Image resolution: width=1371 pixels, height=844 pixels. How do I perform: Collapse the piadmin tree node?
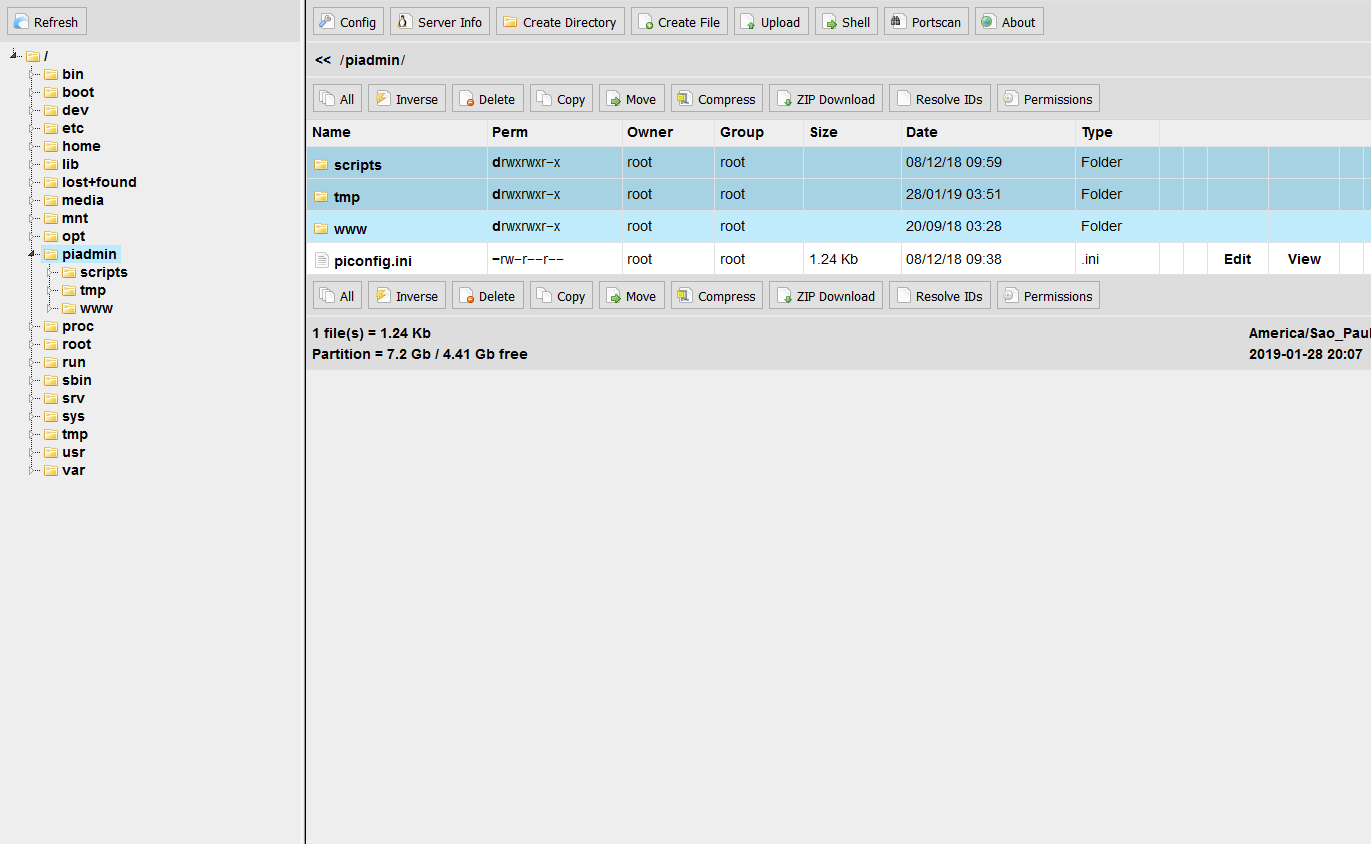[33, 254]
